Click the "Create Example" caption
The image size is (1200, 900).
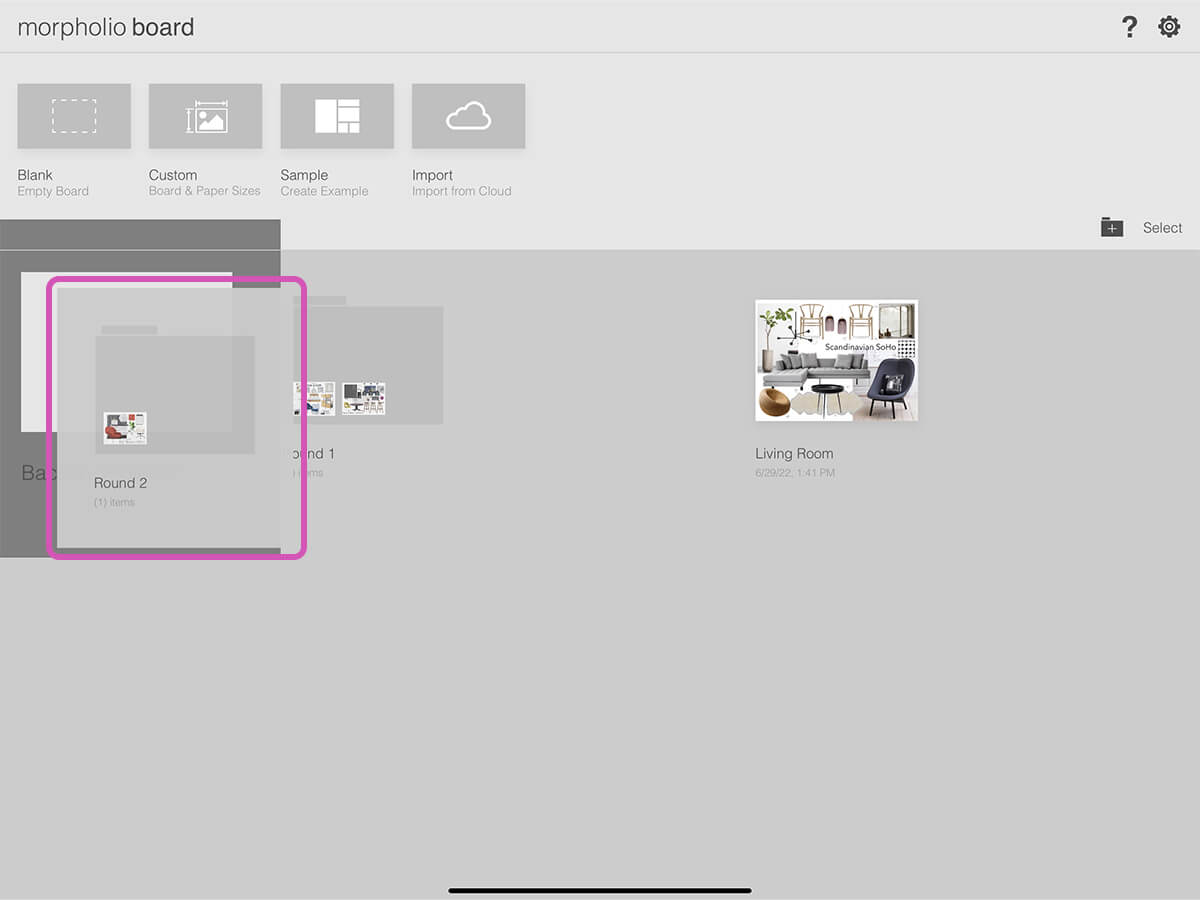click(x=324, y=191)
